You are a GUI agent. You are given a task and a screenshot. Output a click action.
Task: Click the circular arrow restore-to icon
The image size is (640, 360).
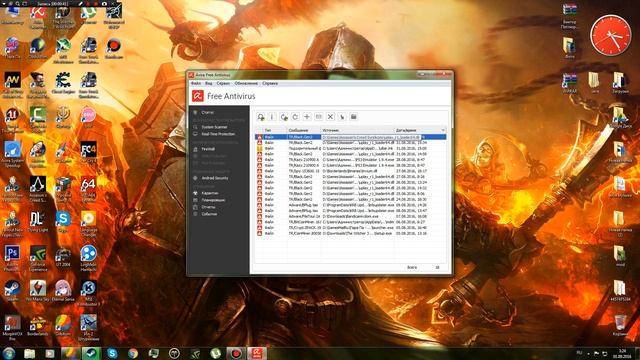295,117
